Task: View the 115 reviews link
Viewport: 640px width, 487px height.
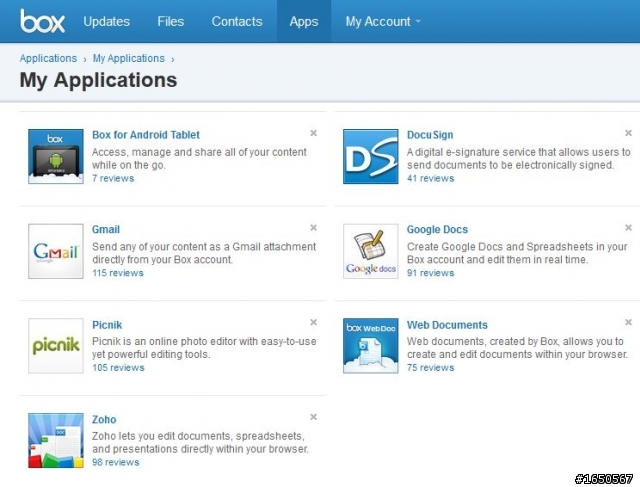Action: [x=118, y=273]
